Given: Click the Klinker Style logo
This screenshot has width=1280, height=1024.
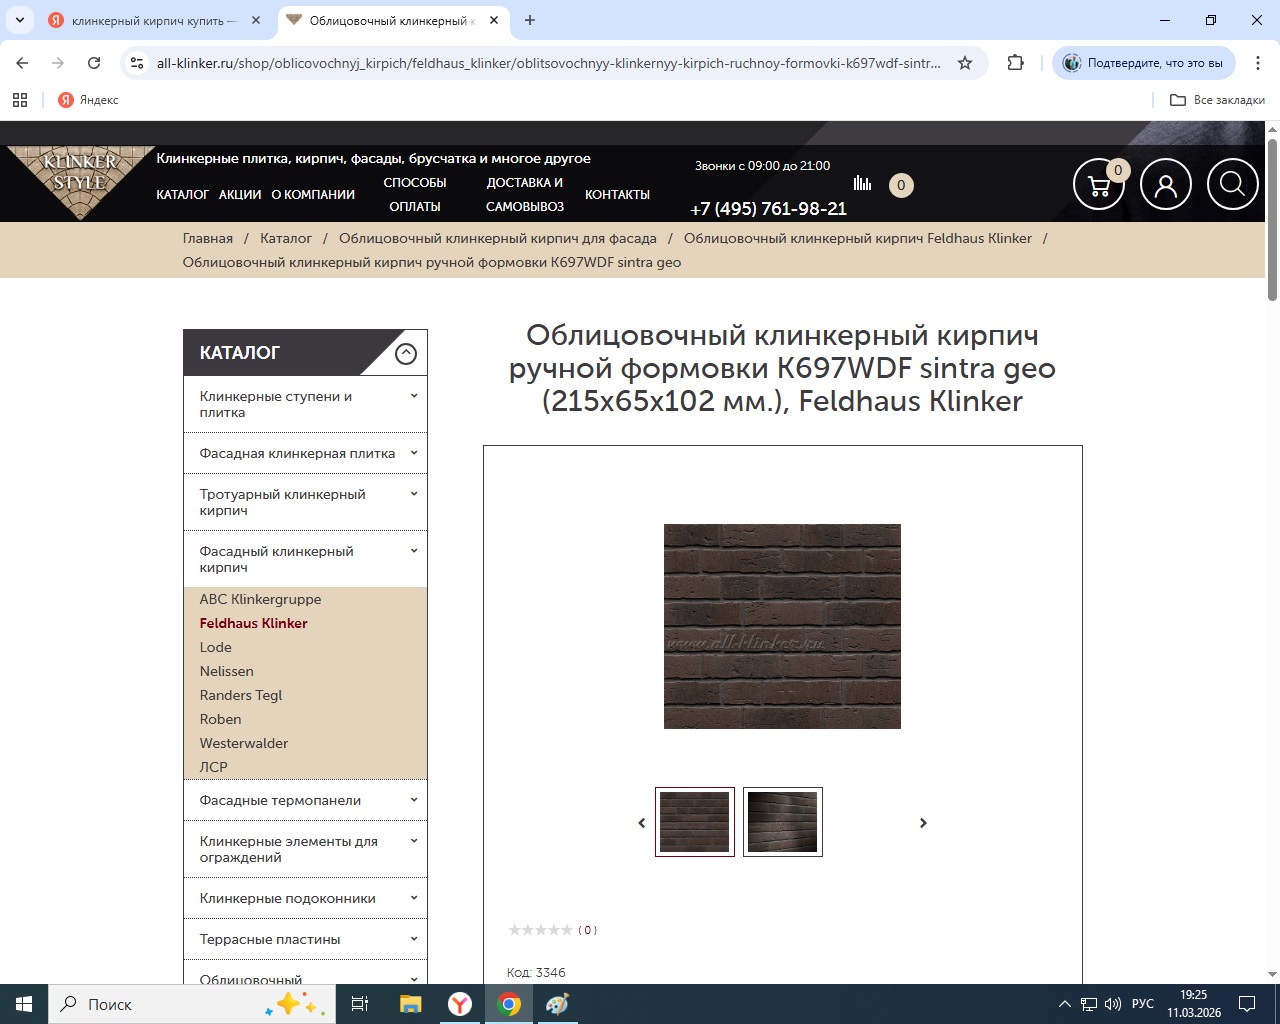Looking at the screenshot, I should (x=79, y=182).
